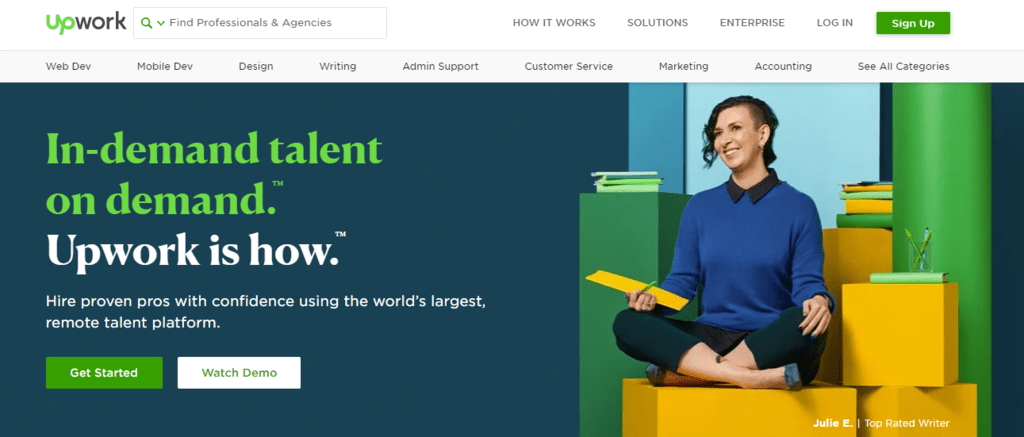The width and height of the screenshot is (1024, 437).
Task: Select the Web Dev category
Action: click(x=69, y=66)
